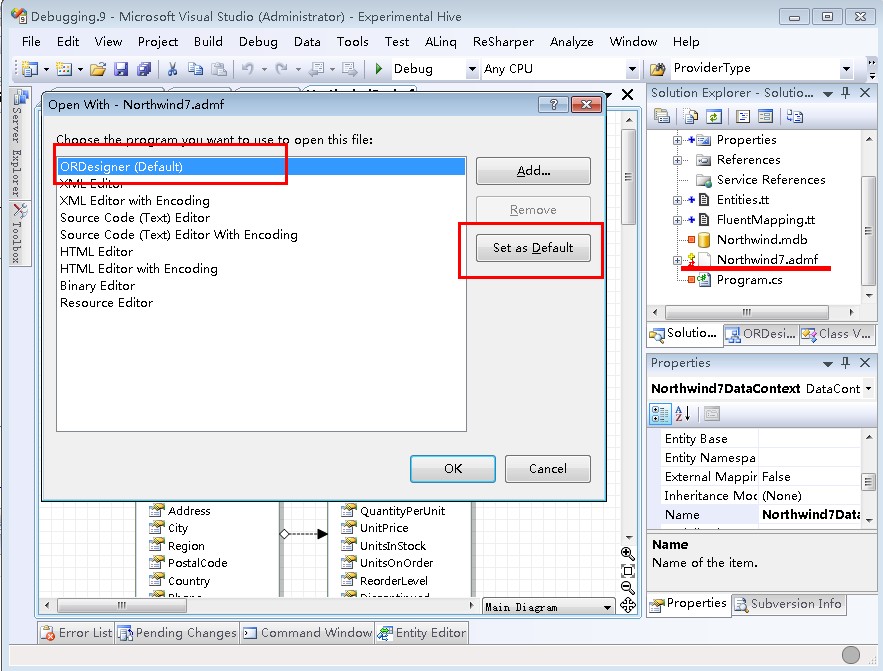Select XML Editor with Encoding in the list

click(x=261, y=201)
